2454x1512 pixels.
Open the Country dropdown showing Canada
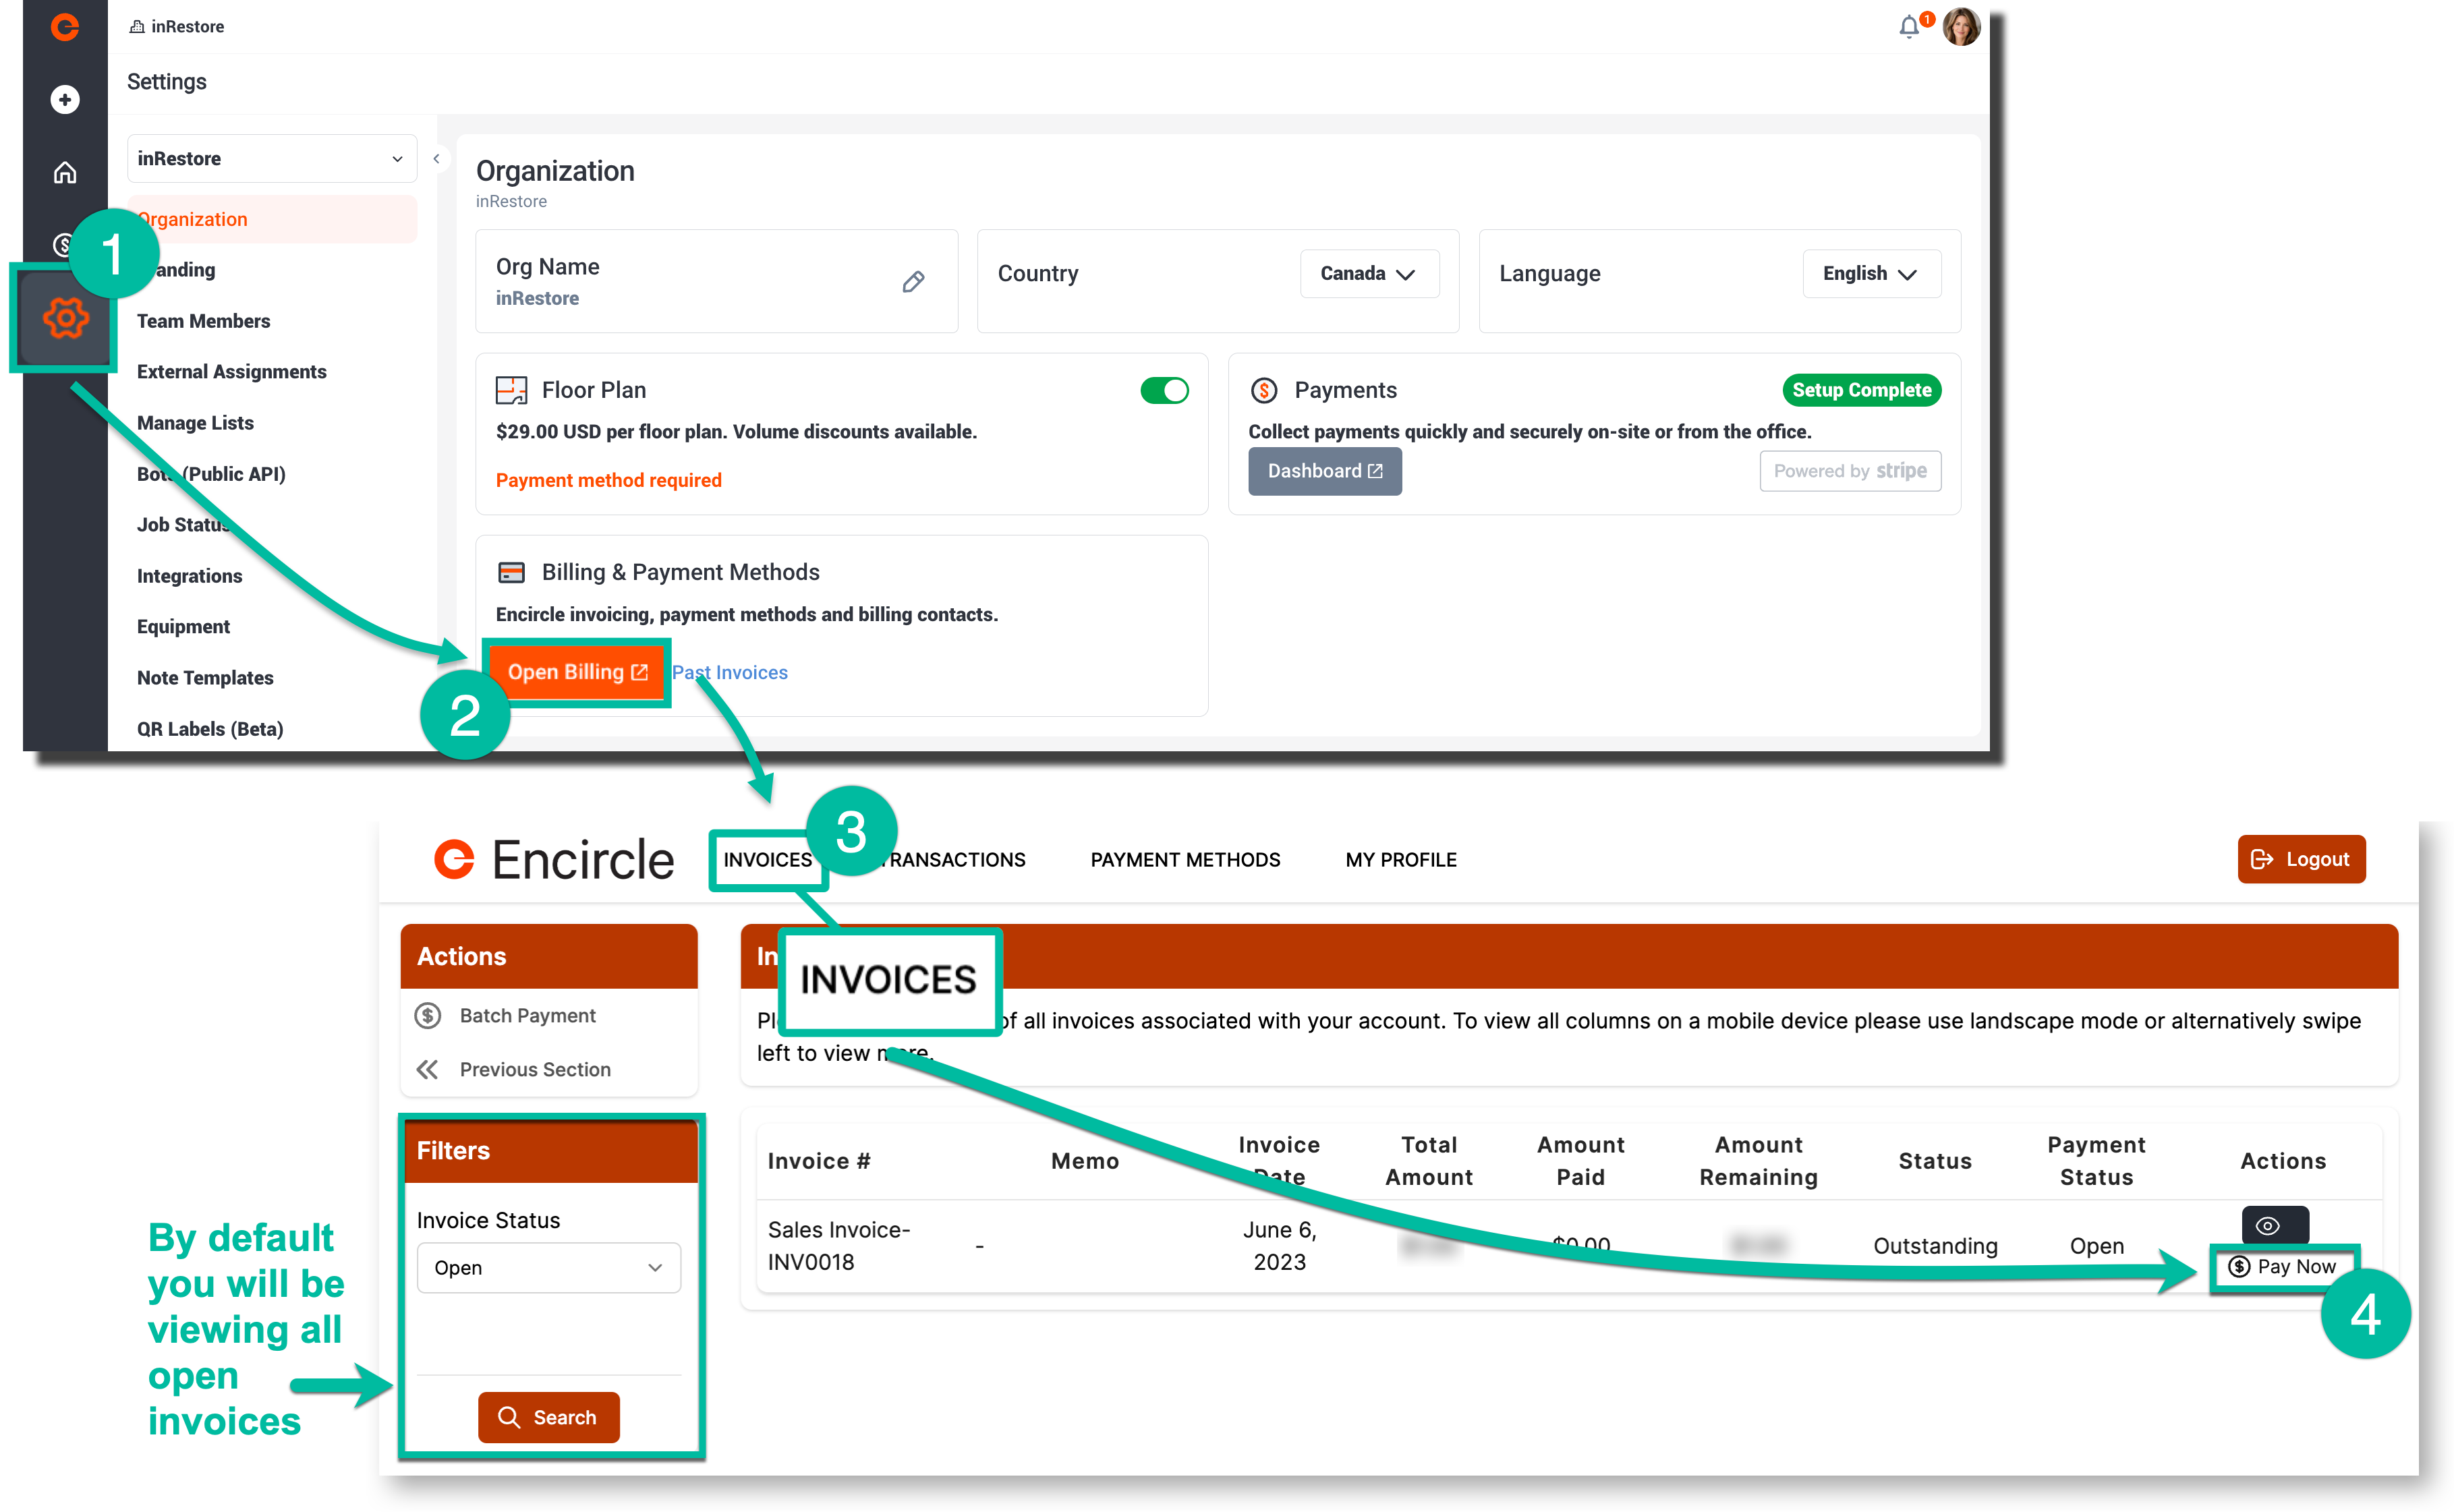click(x=1368, y=274)
